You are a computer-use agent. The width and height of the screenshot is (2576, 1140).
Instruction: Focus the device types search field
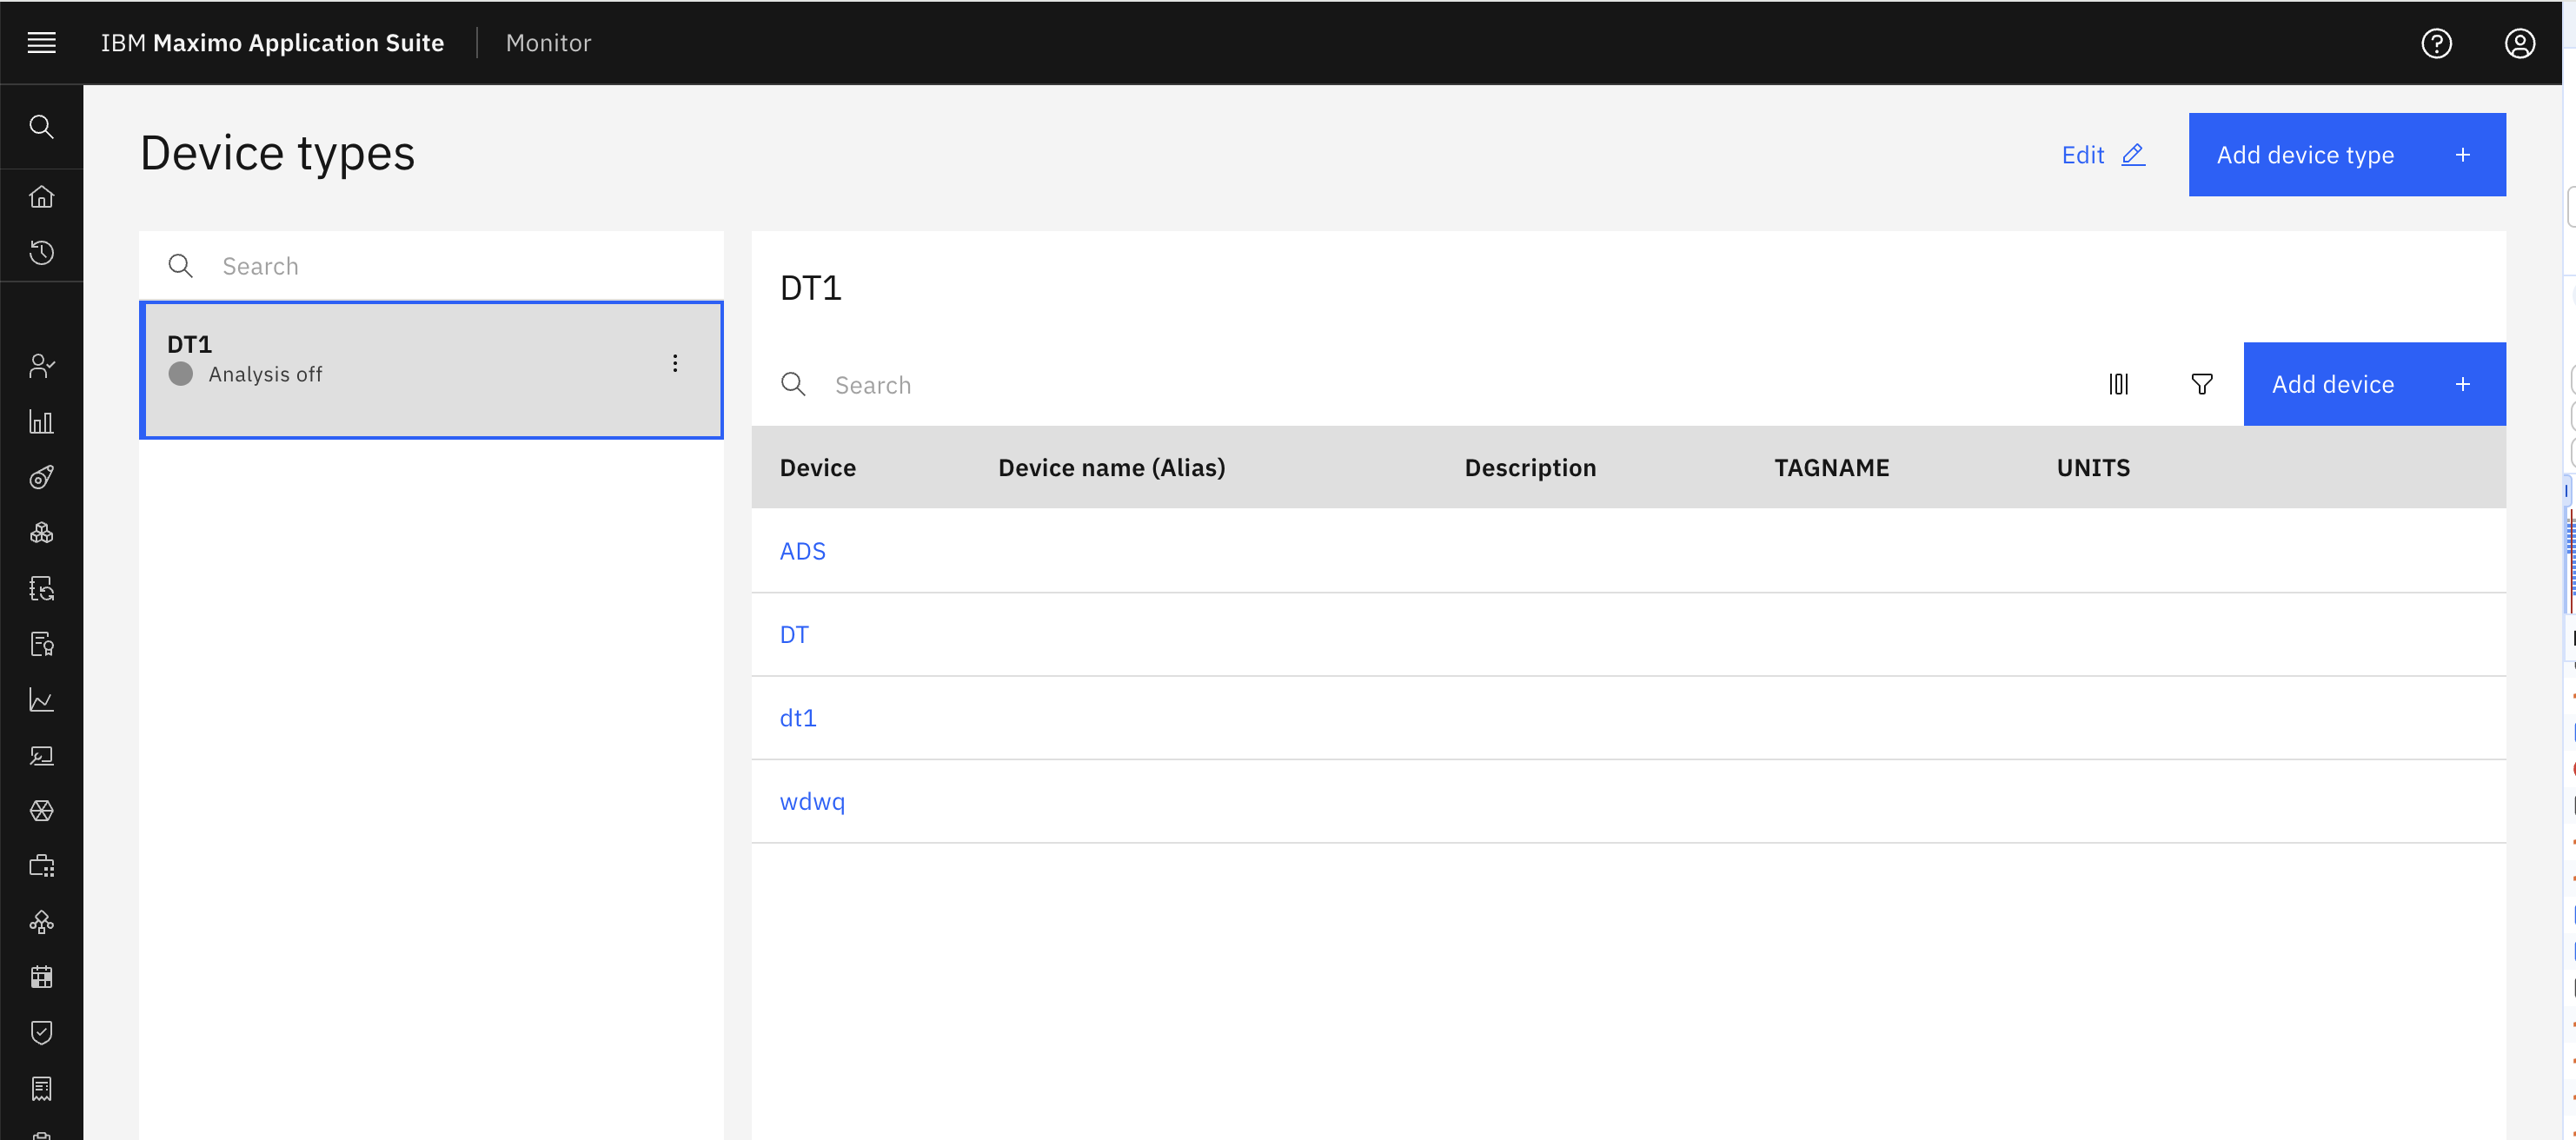(x=431, y=266)
